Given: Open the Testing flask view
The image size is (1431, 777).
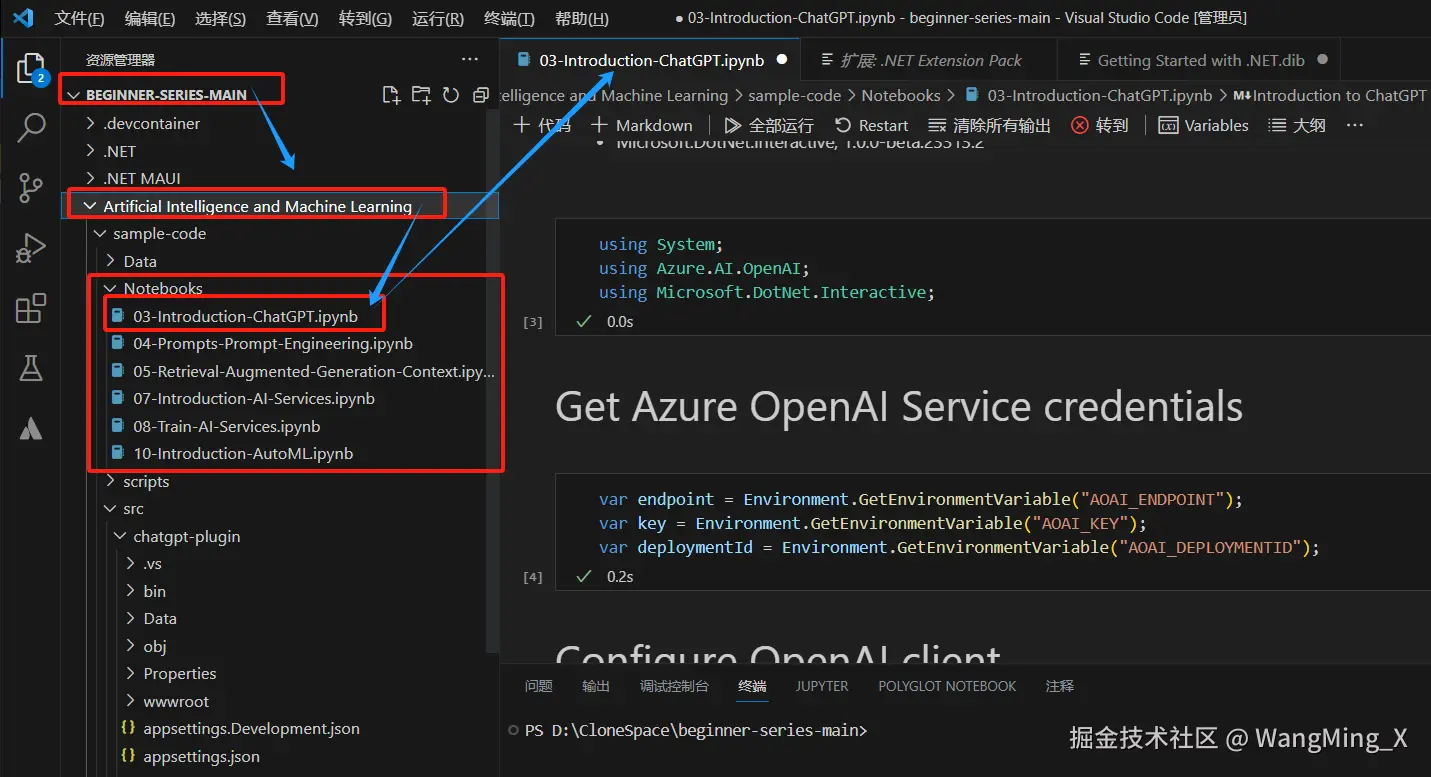Looking at the screenshot, I should coord(31,368).
